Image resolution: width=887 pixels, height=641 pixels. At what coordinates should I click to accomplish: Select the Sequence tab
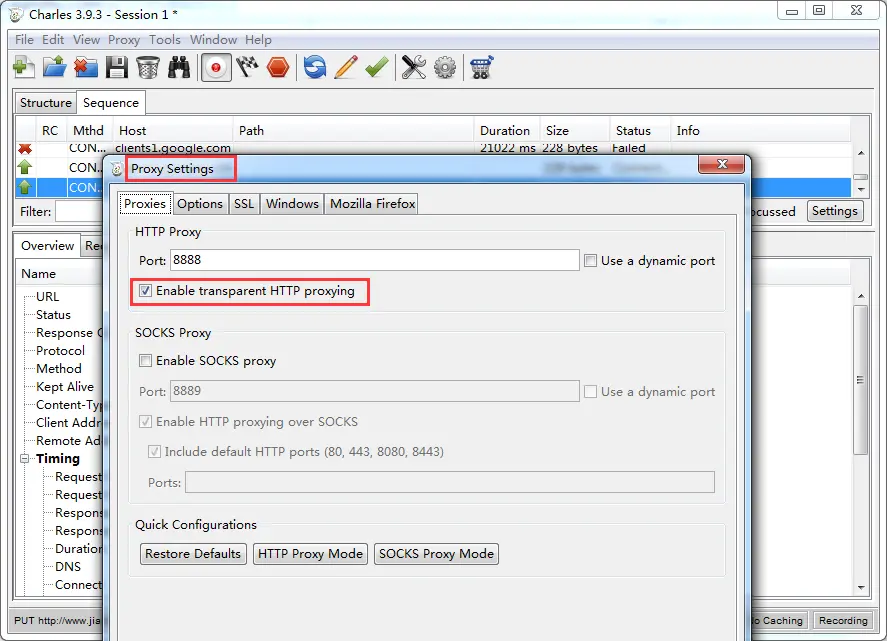pos(111,103)
